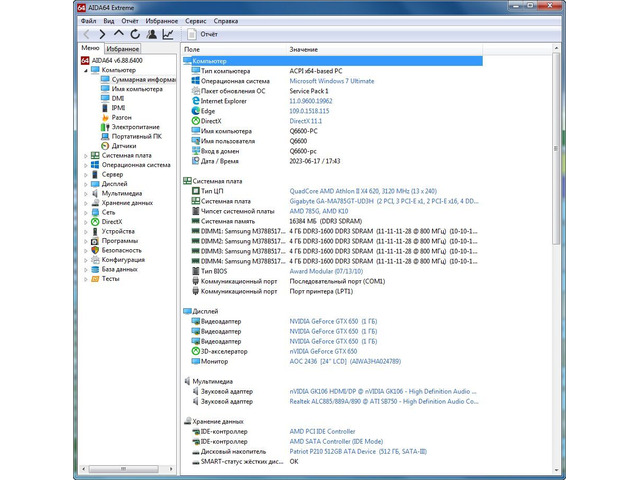Expand the Системная плата tree node
The height and width of the screenshot is (480, 640).
click(x=86, y=156)
